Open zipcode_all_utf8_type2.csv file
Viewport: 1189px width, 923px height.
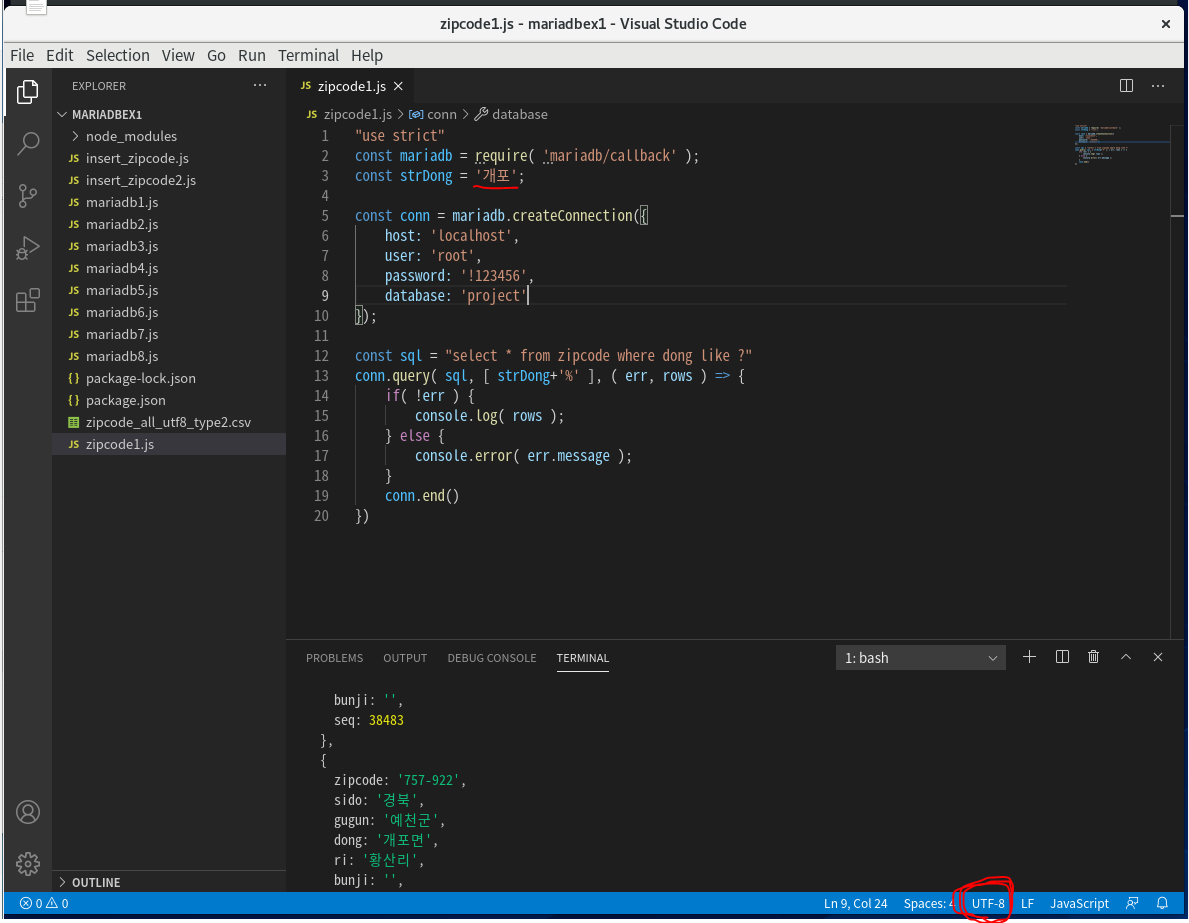168,422
